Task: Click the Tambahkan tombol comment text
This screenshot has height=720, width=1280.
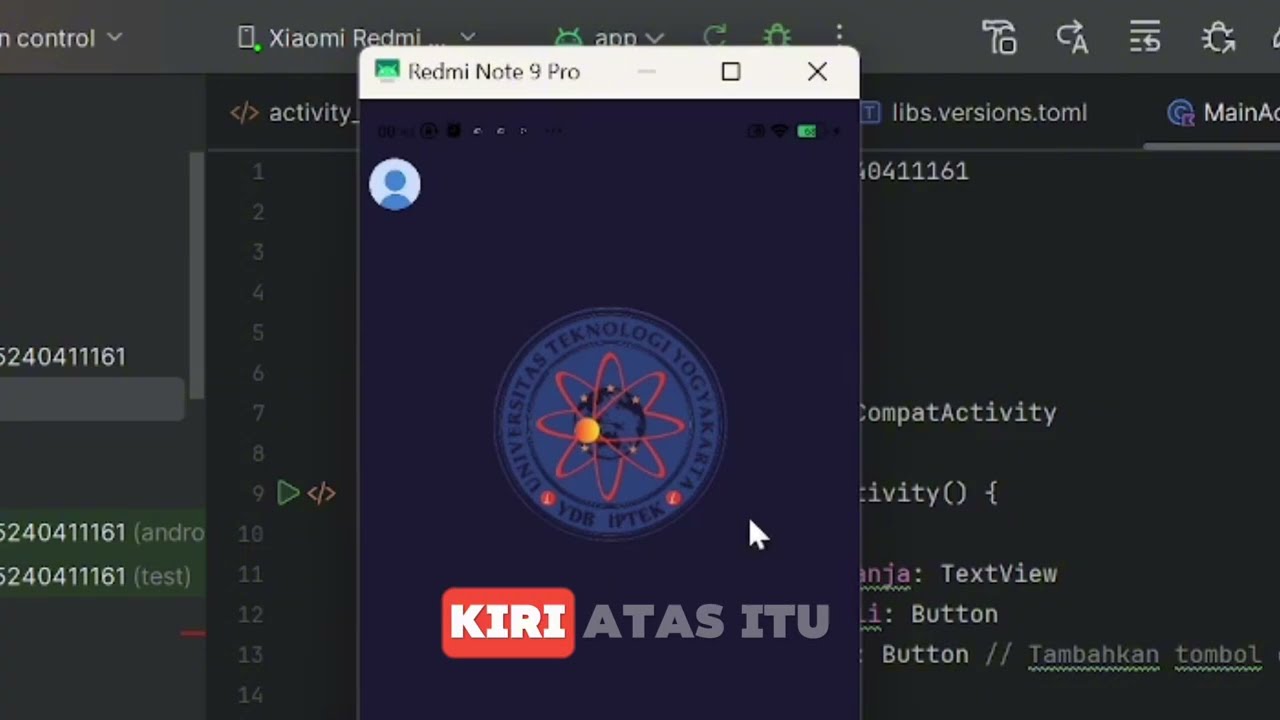Action: click(x=1145, y=655)
